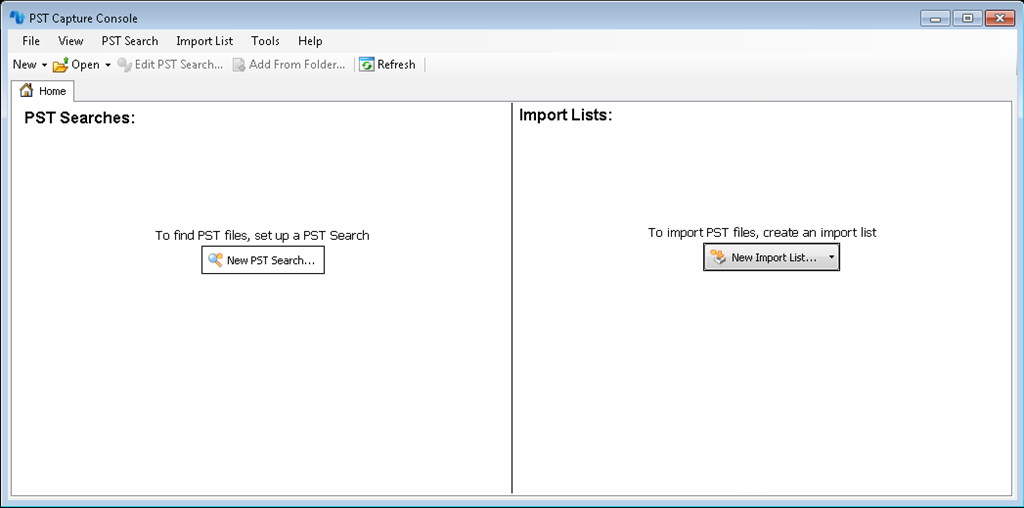Click 'To find PST files' instruction text
Screen dimensions: 1024x508
tap(262, 236)
